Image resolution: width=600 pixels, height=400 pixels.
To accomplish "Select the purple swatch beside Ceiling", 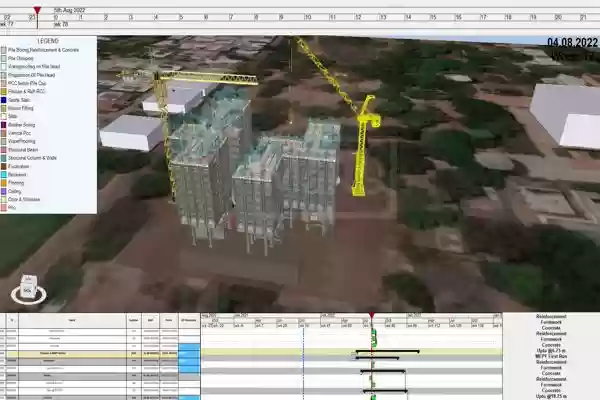I will (x=4, y=191).
